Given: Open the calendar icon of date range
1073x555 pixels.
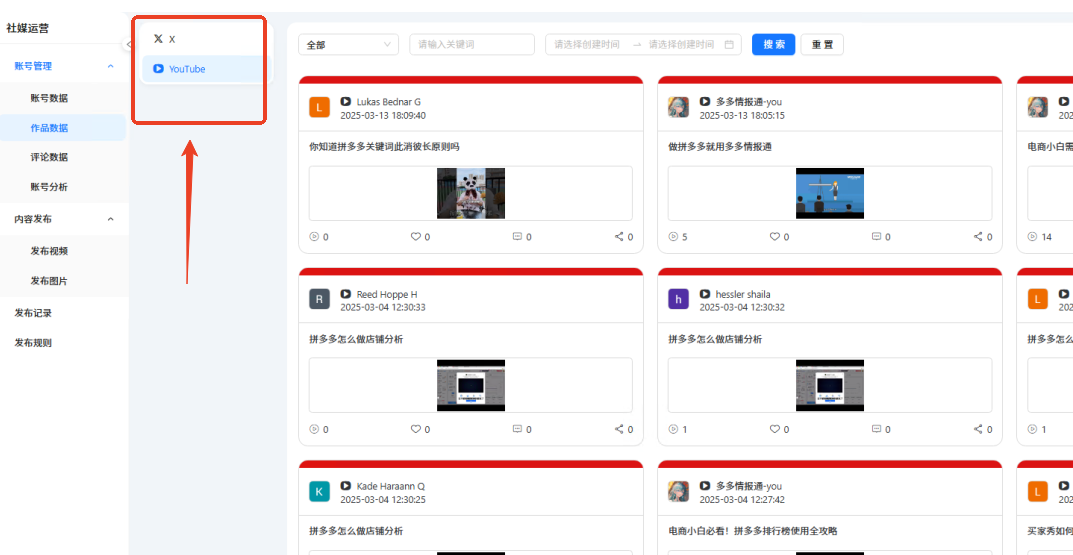Looking at the screenshot, I should (x=729, y=44).
